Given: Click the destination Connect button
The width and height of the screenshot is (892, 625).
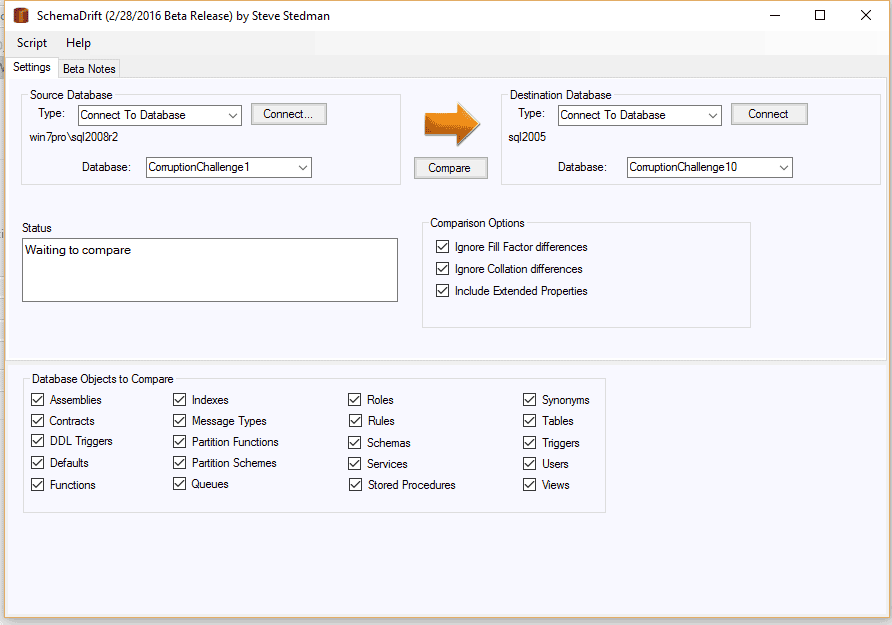Looking at the screenshot, I should 769,114.
